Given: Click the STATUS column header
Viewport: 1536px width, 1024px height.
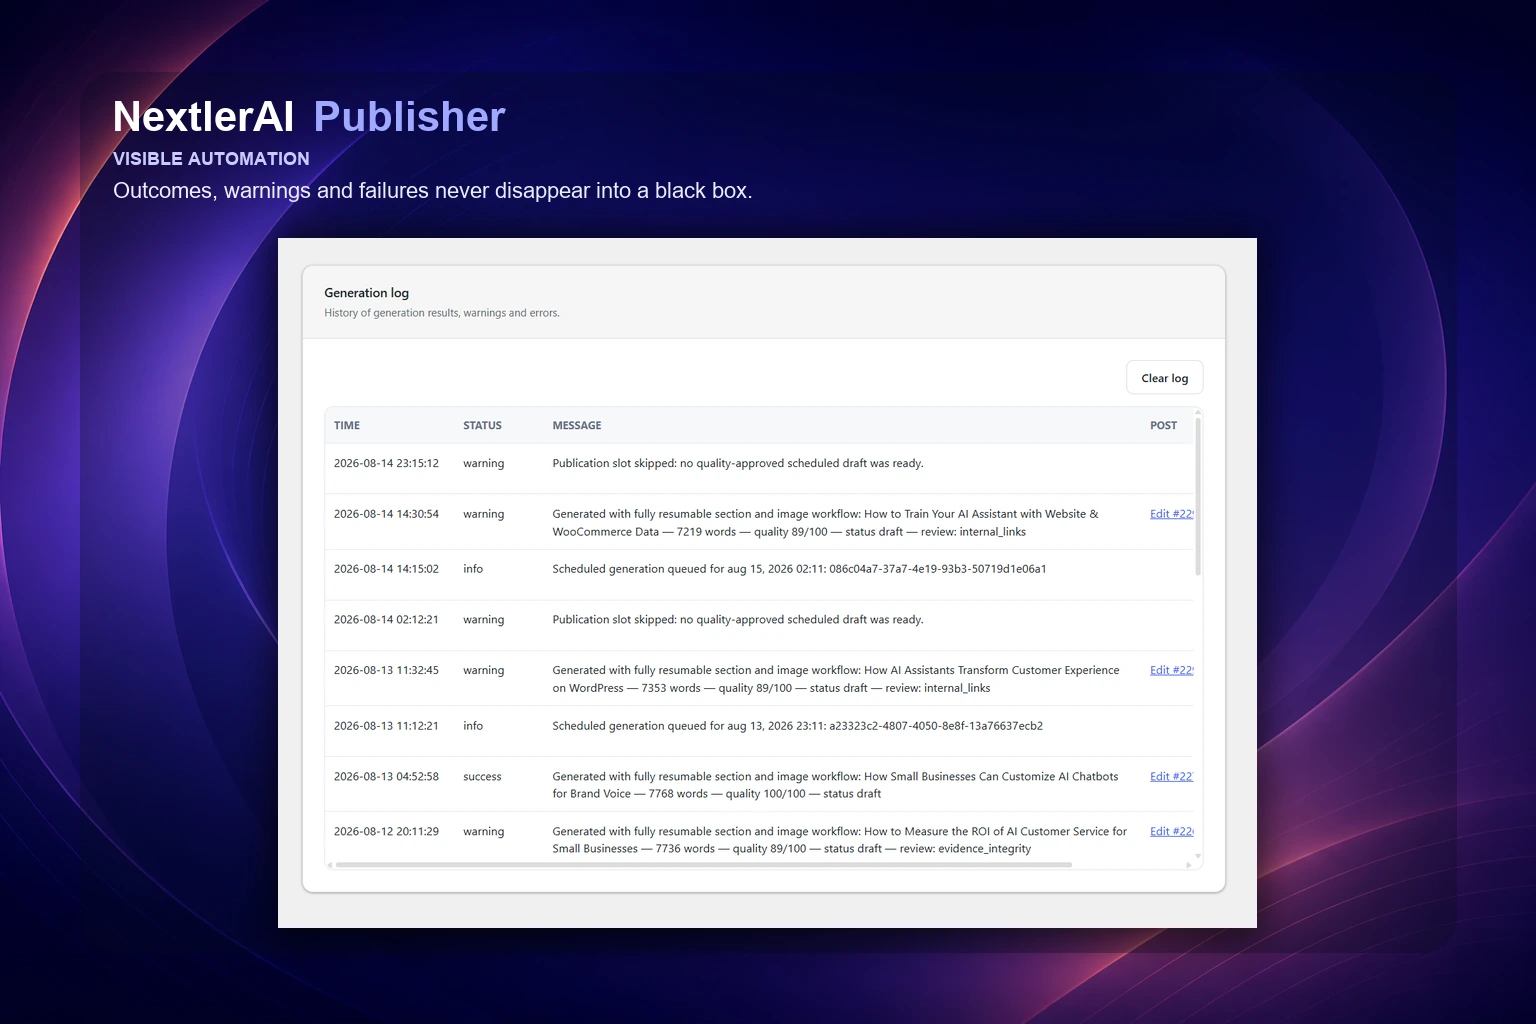Looking at the screenshot, I should click(x=482, y=425).
